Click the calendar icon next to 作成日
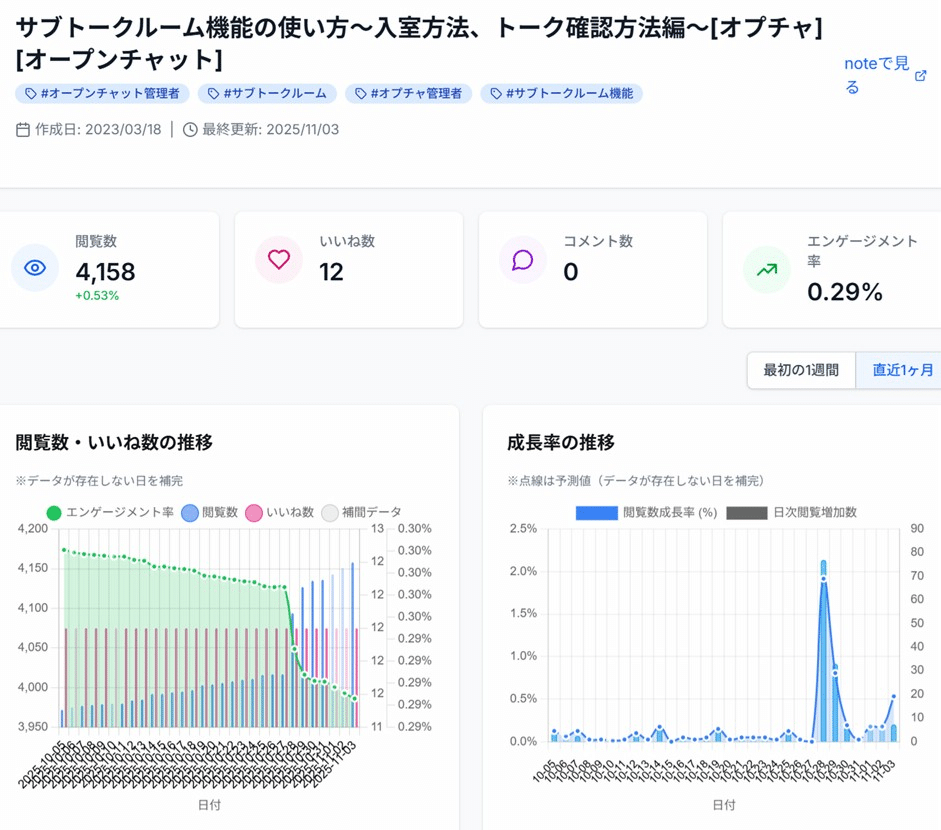941x830 pixels. click(23, 130)
